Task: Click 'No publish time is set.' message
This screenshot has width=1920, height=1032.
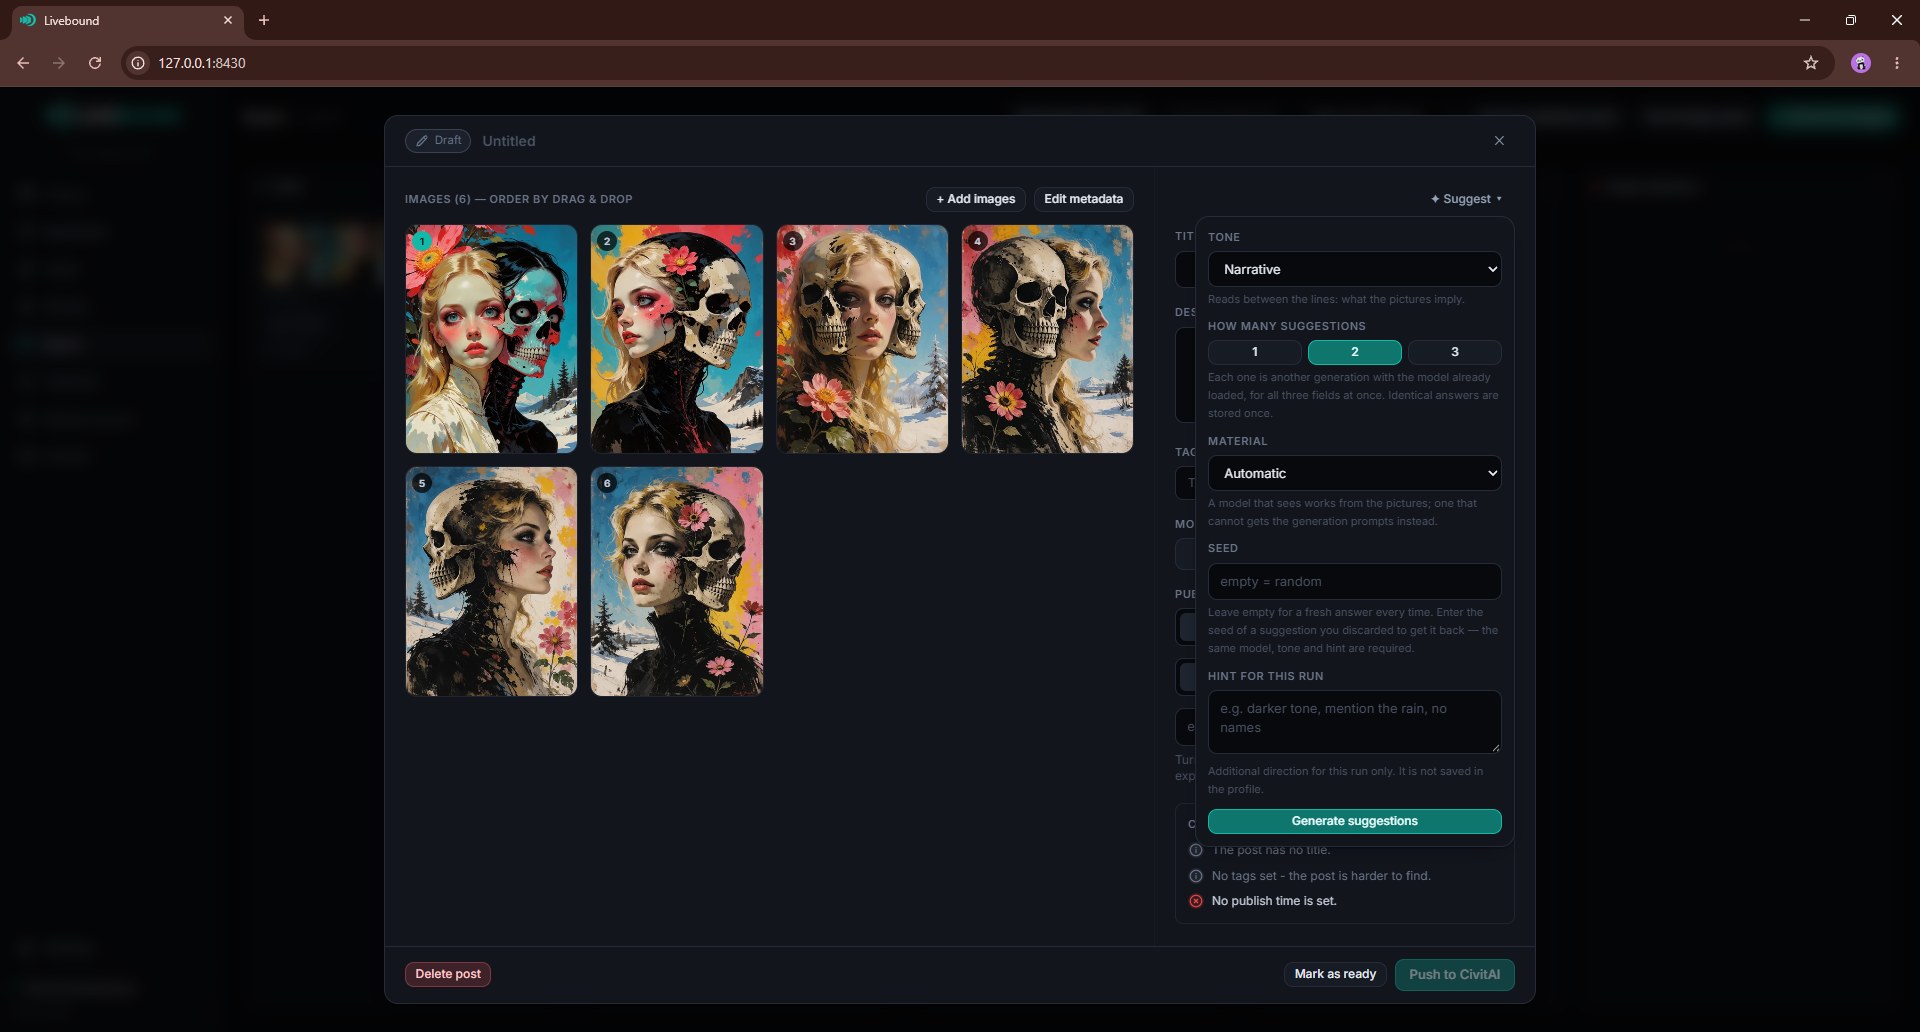Action: [x=1274, y=901]
